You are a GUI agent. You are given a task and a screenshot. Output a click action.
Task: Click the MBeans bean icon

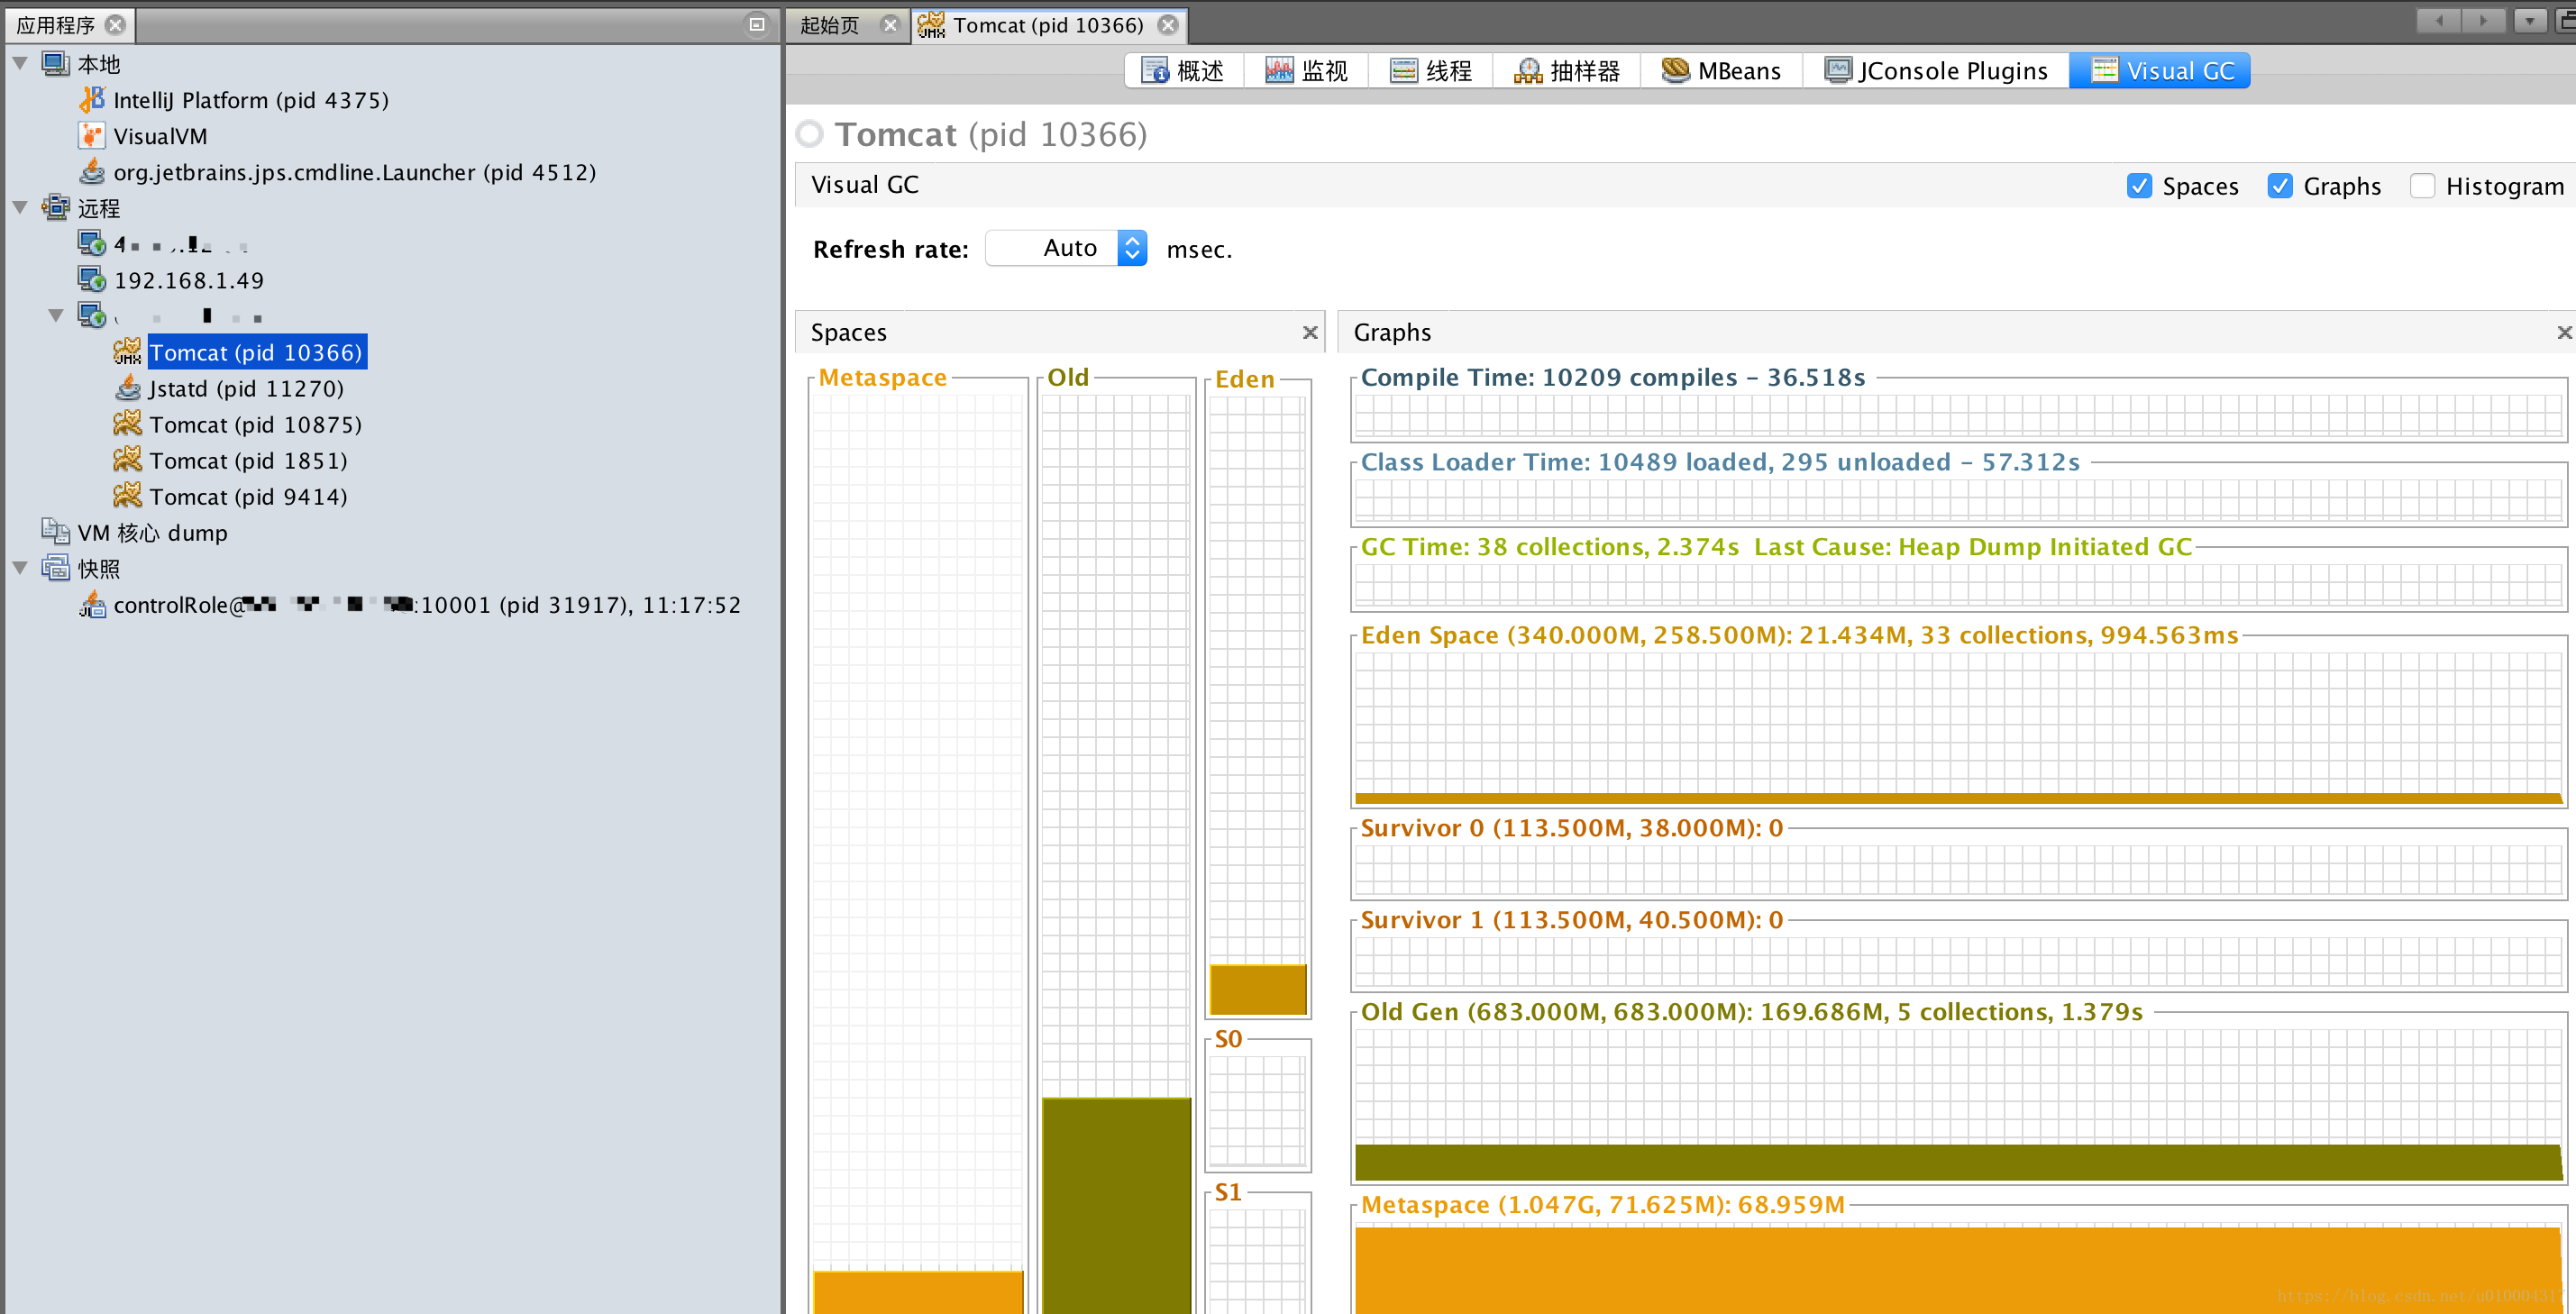click(1675, 70)
